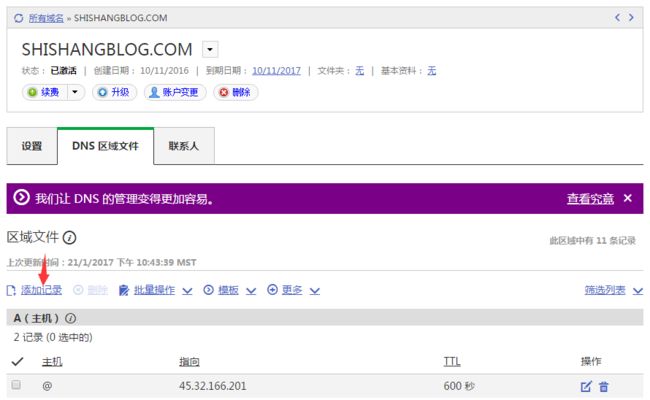Viewport: 650px width, 400px height.
Task: Click the 更多 link
Action: [292, 290]
